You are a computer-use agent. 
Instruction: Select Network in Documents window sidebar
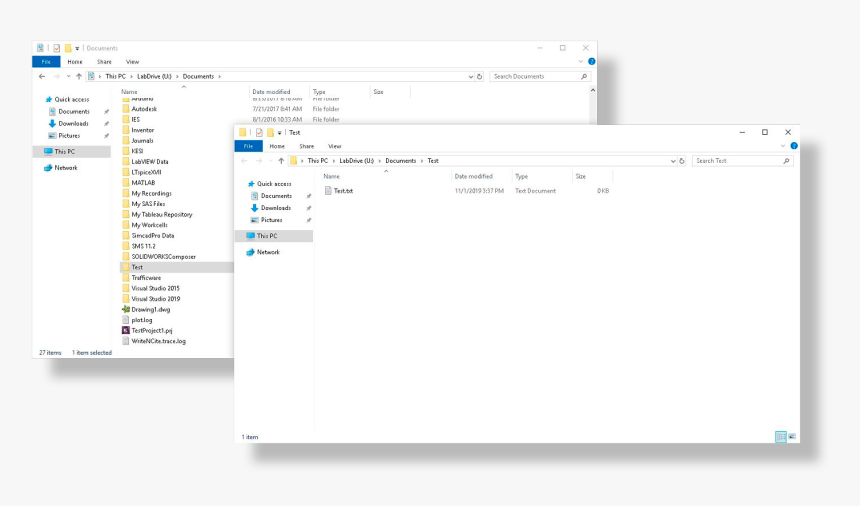(66, 168)
